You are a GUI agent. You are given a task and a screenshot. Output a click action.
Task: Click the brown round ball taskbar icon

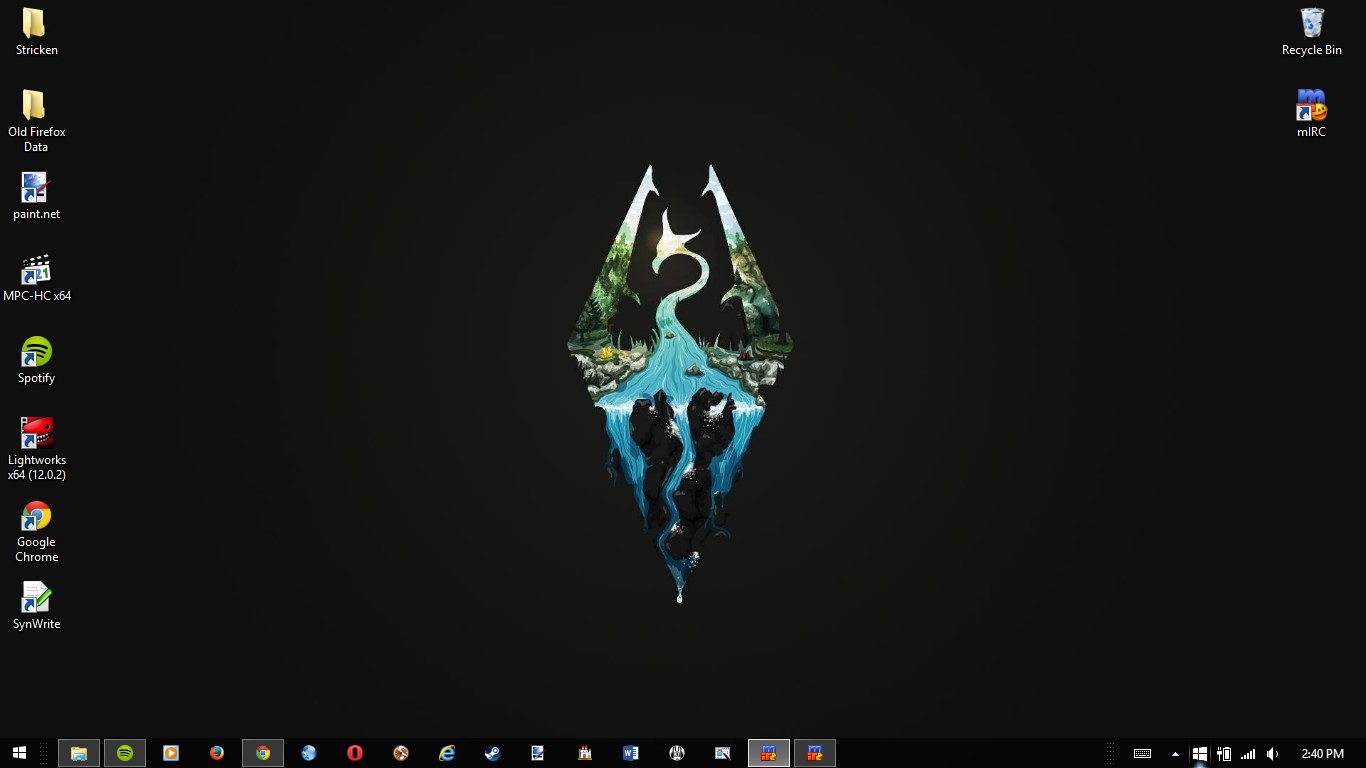[x=401, y=753]
